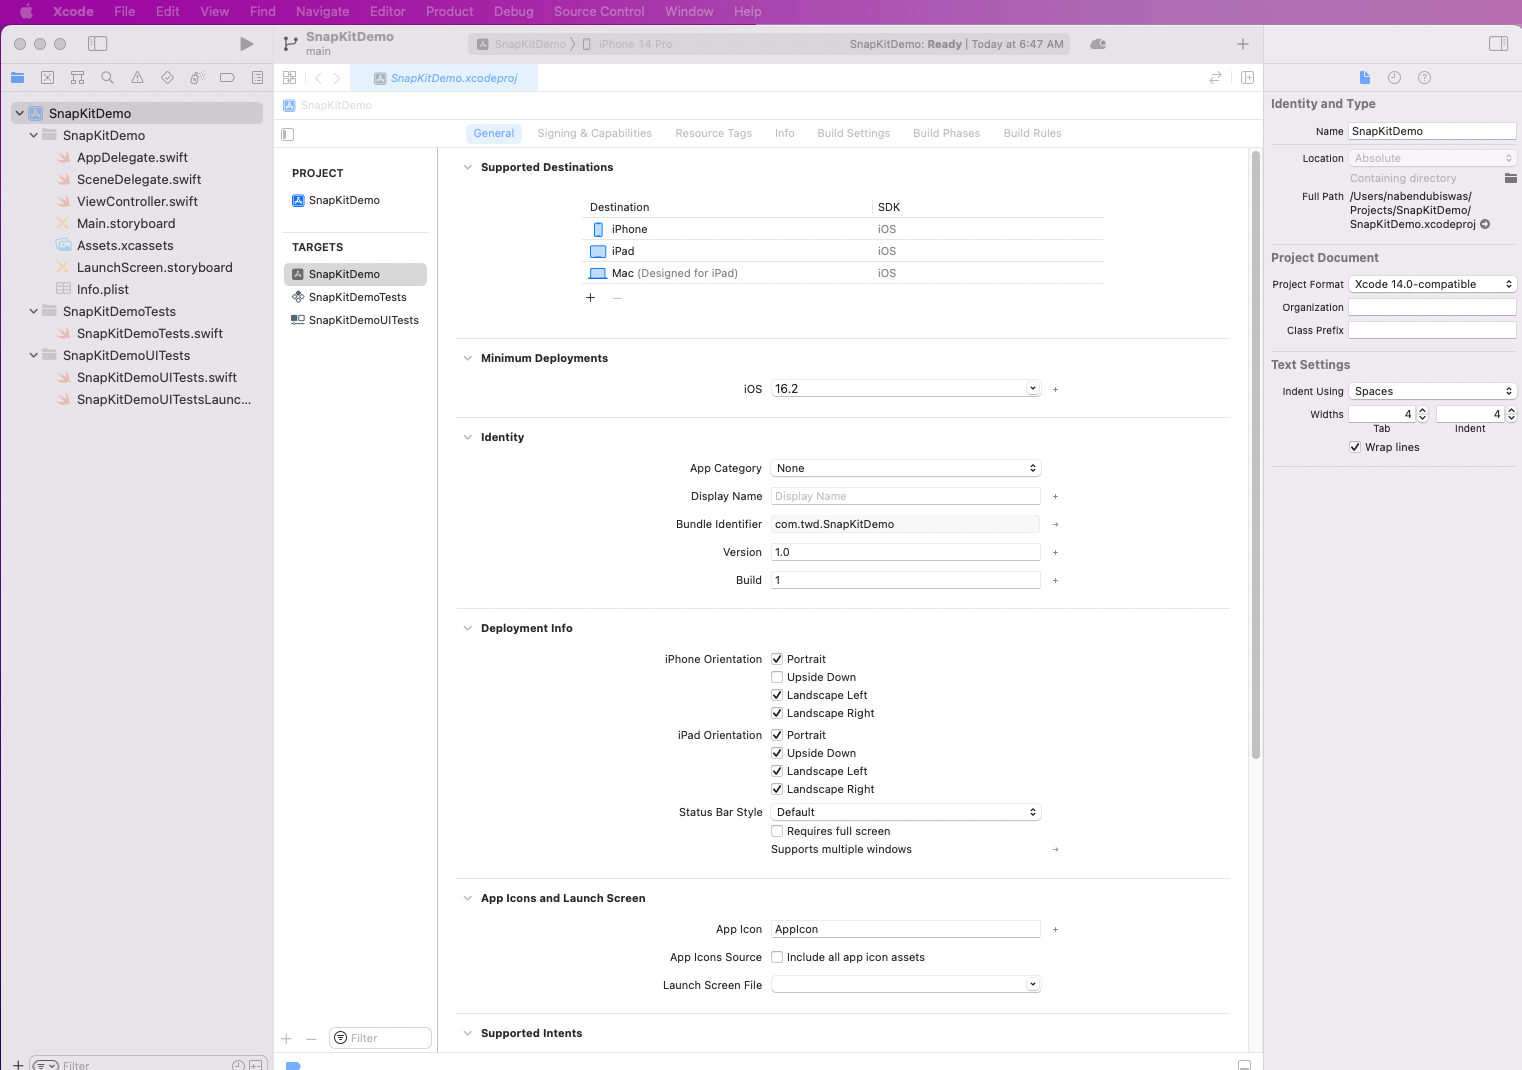1522x1070 pixels.
Task: Open the Source Control navigator
Action: (x=47, y=78)
